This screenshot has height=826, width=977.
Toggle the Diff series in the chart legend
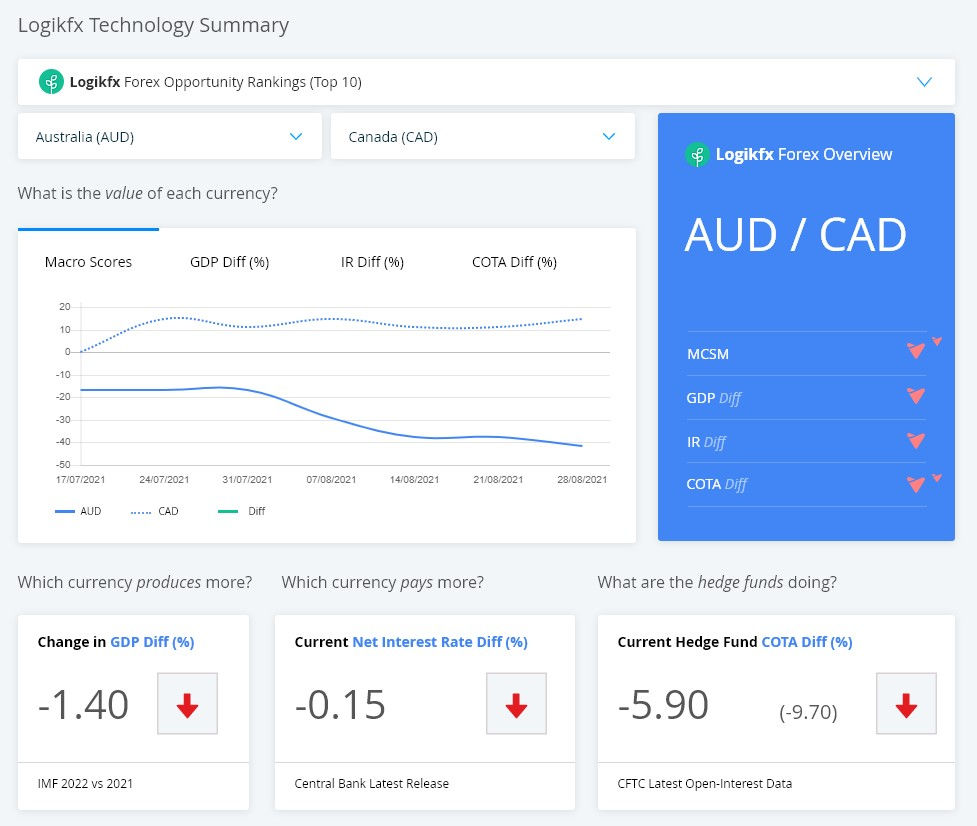(x=242, y=511)
